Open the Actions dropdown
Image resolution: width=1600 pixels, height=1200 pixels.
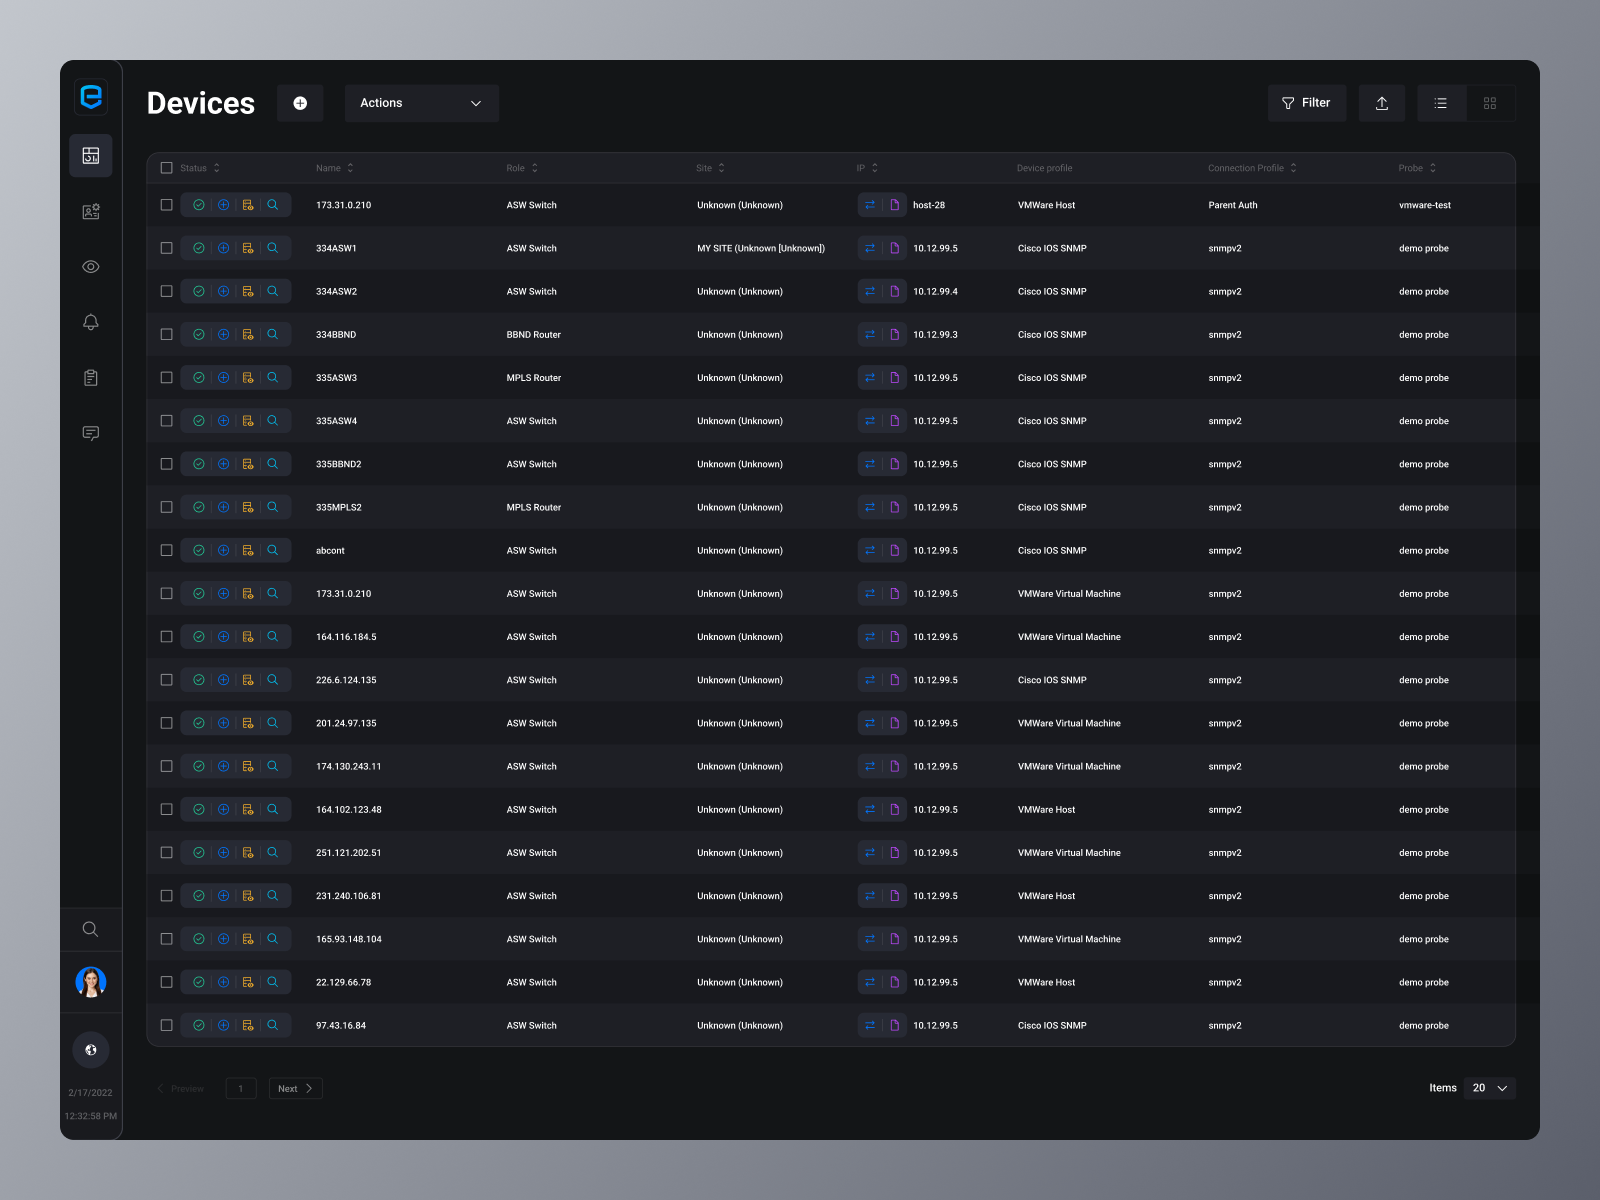point(421,103)
